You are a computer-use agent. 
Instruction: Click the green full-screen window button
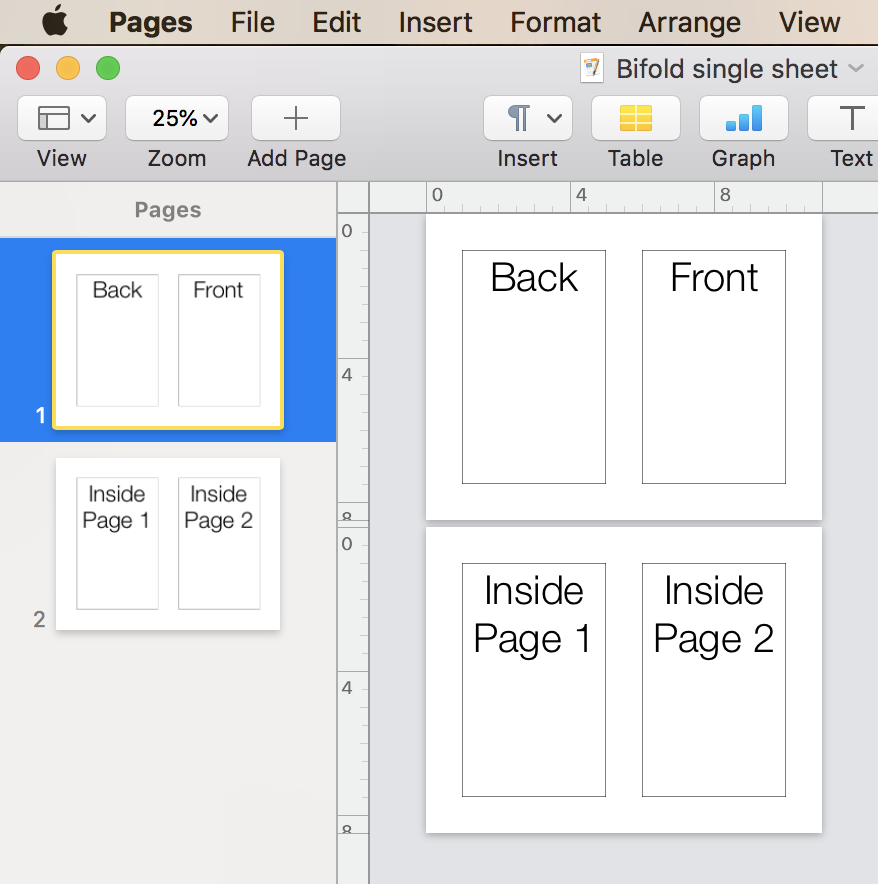click(x=108, y=68)
